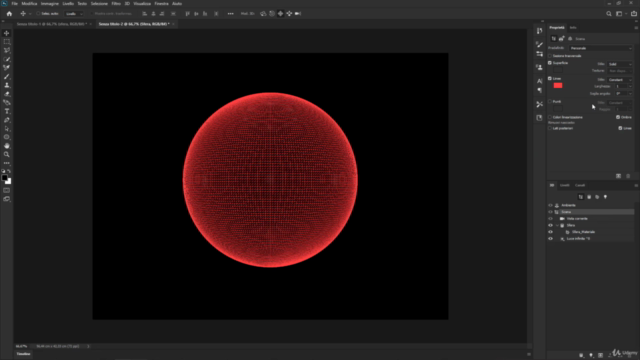The height and width of the screenshot is (360, 640).
Task: Open the Paragraph panel icon
Action: coord(540,90)
